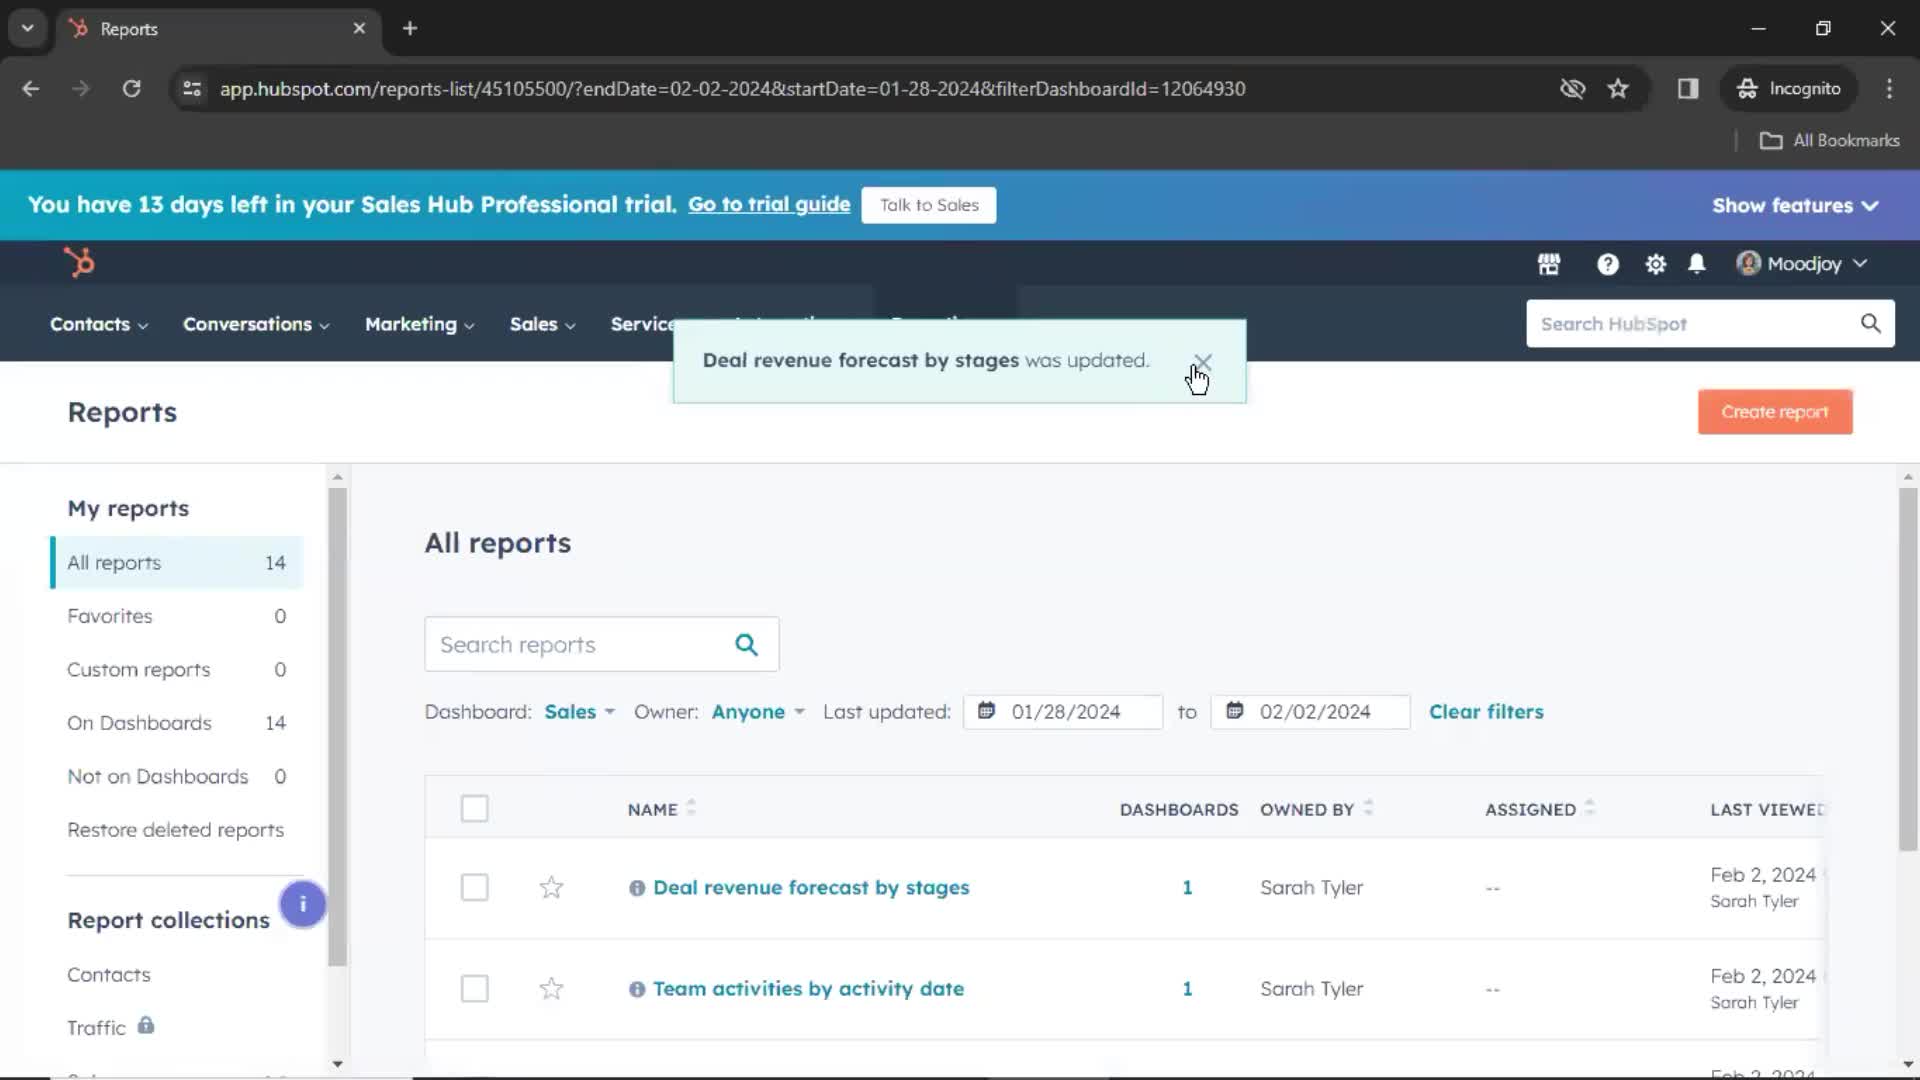Click the tracking protection eye icon
Viewport: 1920px width, 1080px height.
pyautogui.click(x=1572, y=89)
